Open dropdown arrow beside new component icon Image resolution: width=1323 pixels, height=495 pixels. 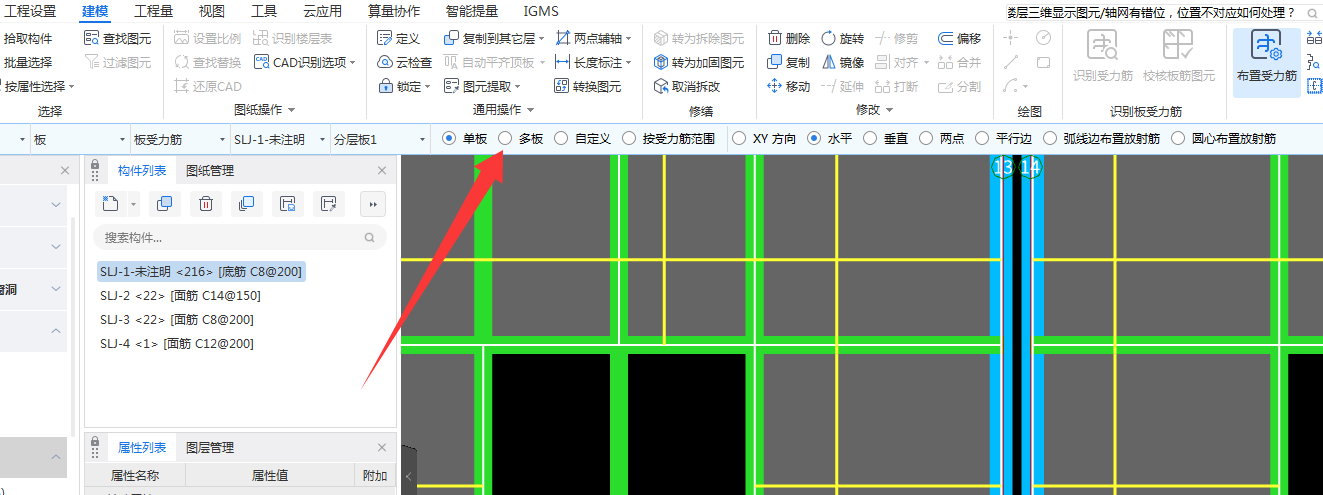(x=134, y=204)
